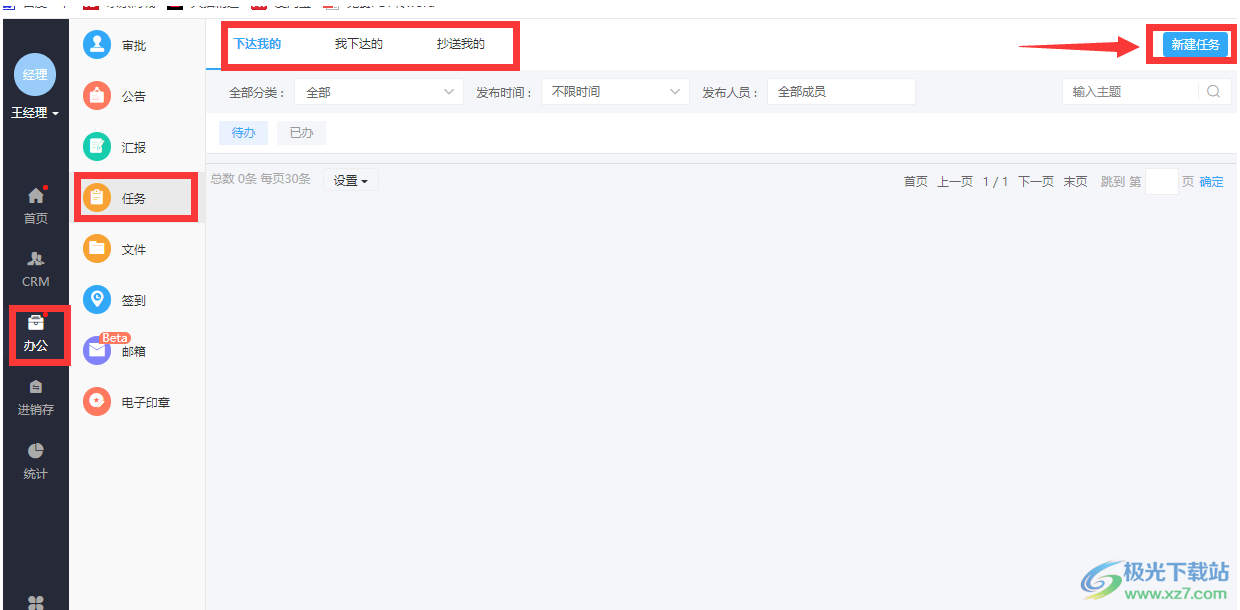1240x610 pixels.
Task: Open the apps grid icon at sidebar bottom
Action: 36,602
